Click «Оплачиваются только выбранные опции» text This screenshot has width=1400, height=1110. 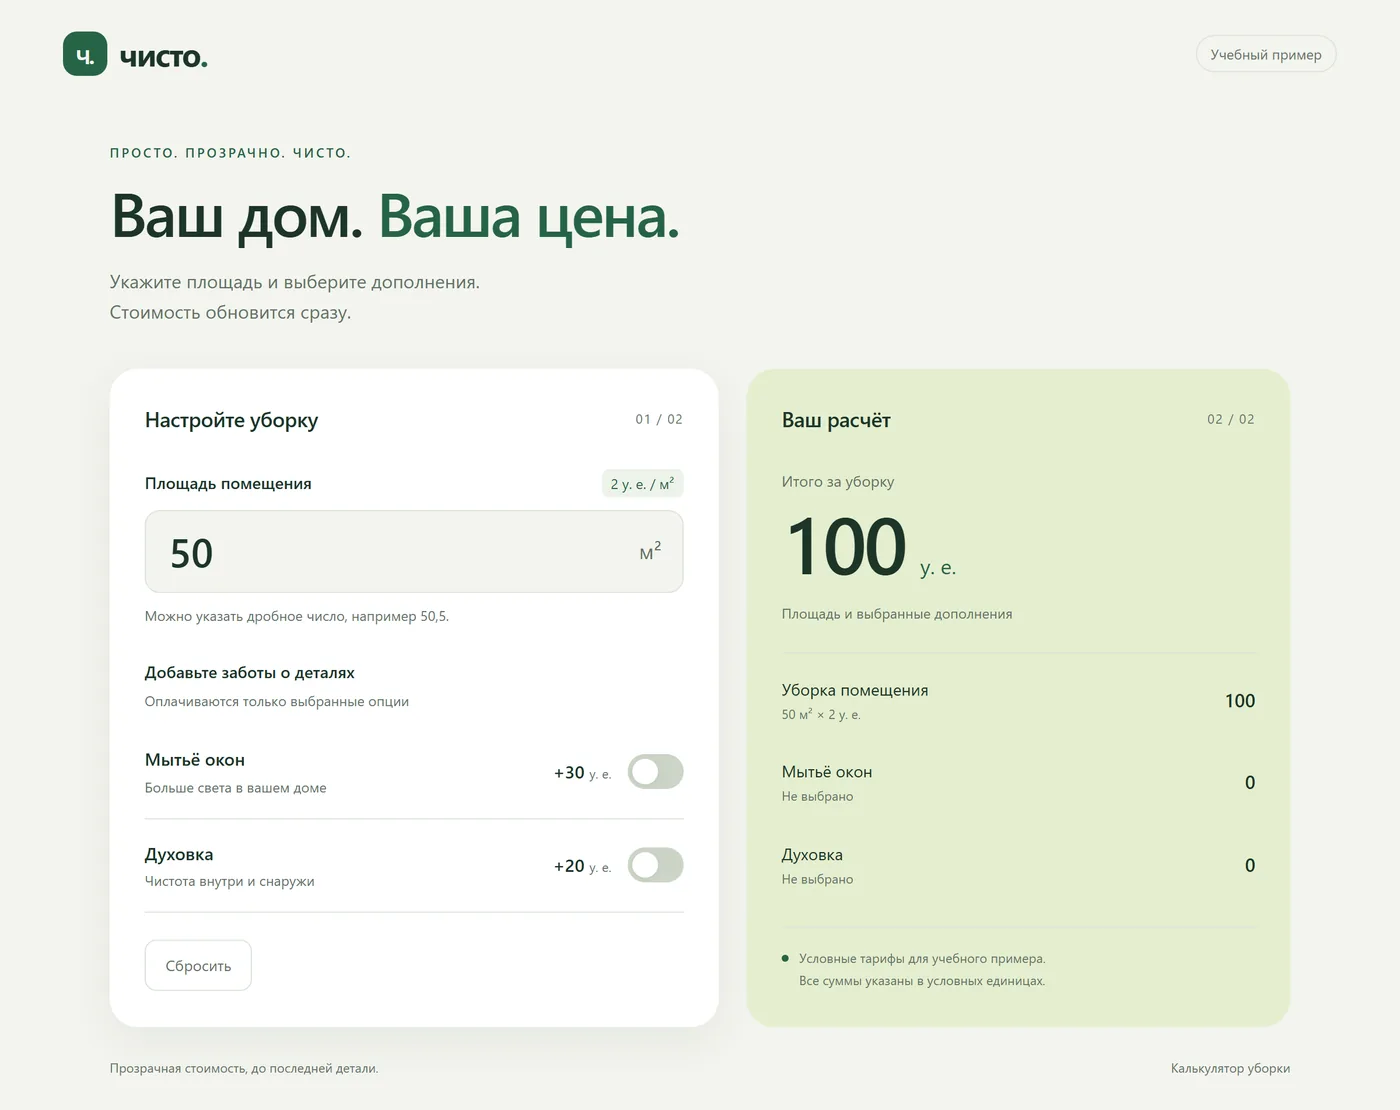[277, 702]
